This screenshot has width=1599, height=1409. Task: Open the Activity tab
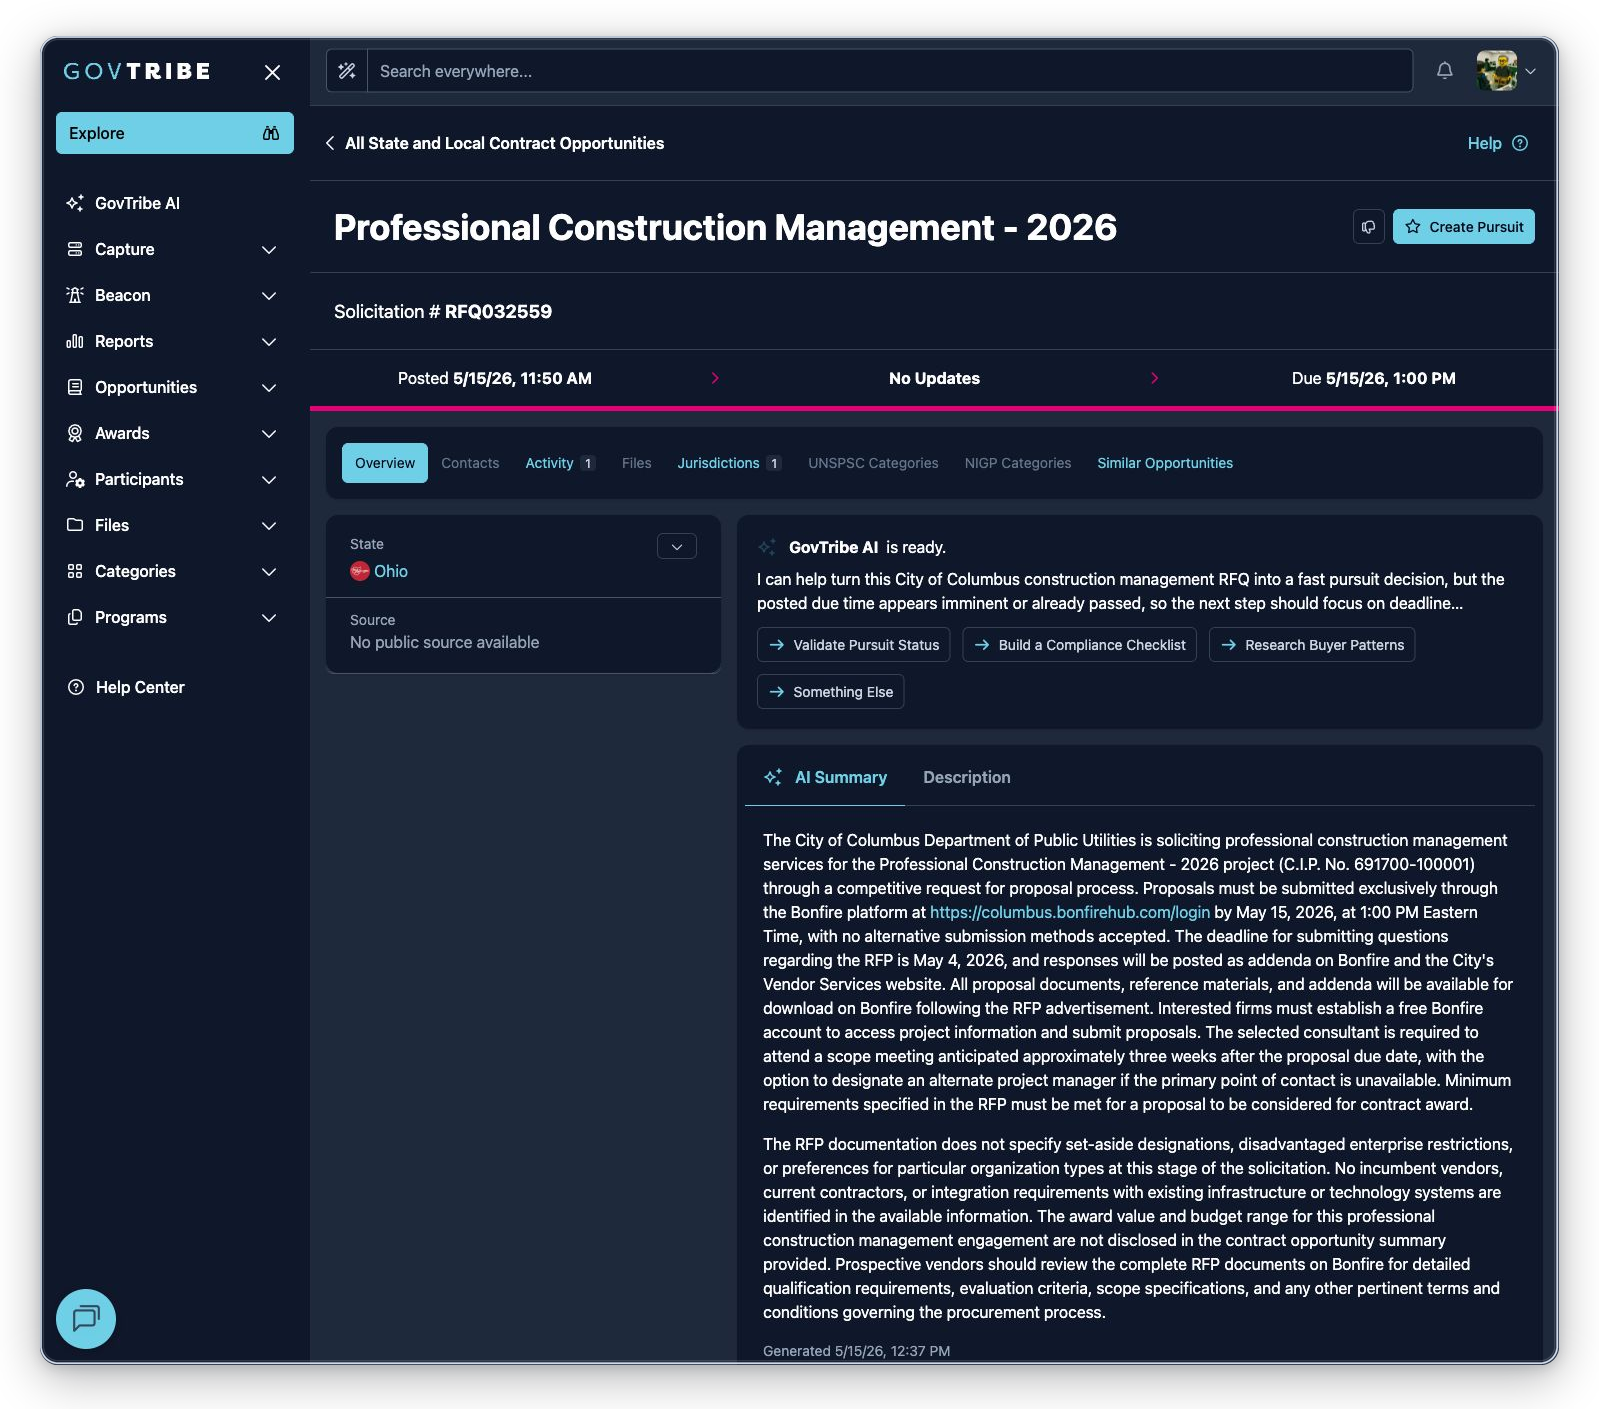pyautogui.click(x=560, y=463)
